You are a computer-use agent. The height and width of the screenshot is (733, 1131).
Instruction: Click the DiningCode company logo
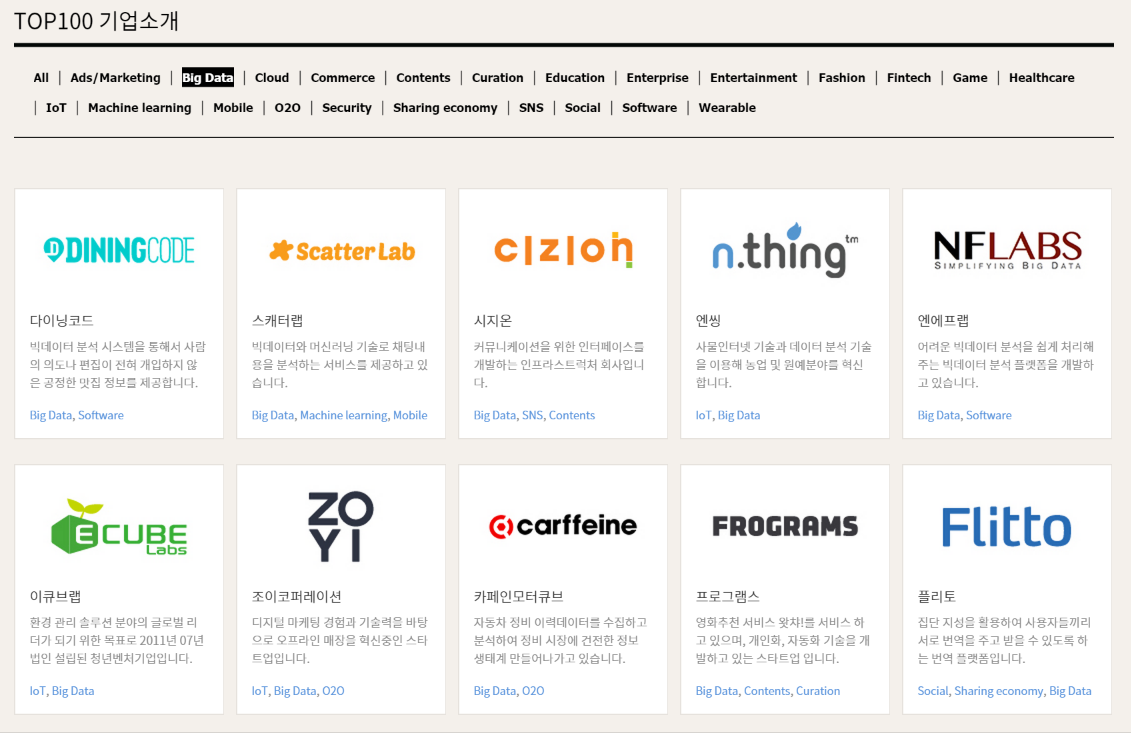click(x=119, y=250)
